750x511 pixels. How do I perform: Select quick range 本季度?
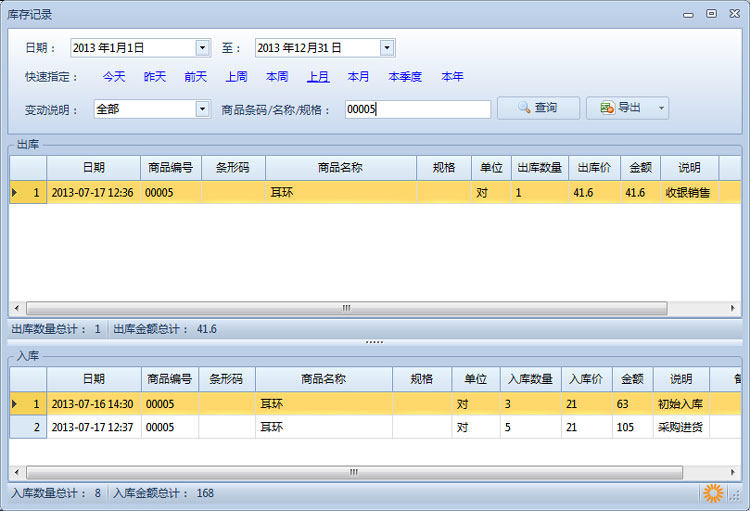tap(405, 77)
